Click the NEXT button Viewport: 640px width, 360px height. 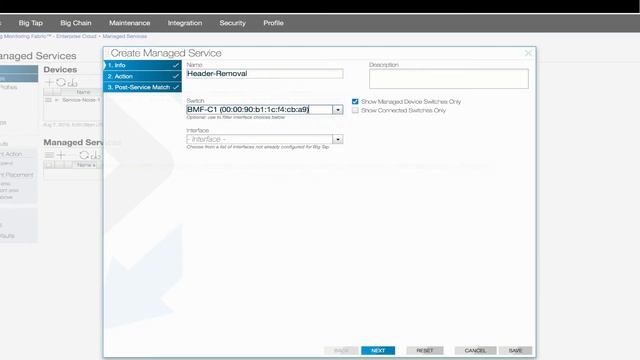[x=378, y=350]
